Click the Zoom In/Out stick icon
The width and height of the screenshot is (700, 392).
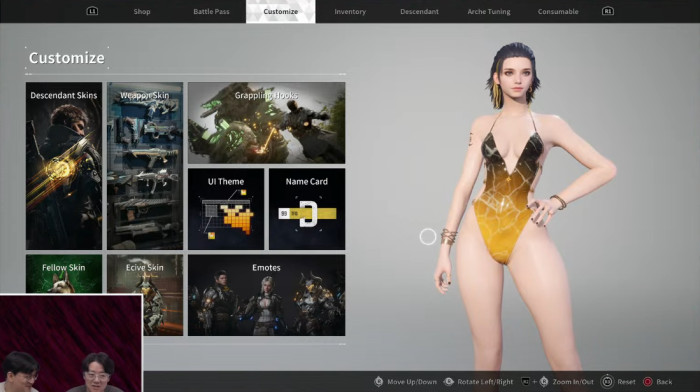coord(544,382)
